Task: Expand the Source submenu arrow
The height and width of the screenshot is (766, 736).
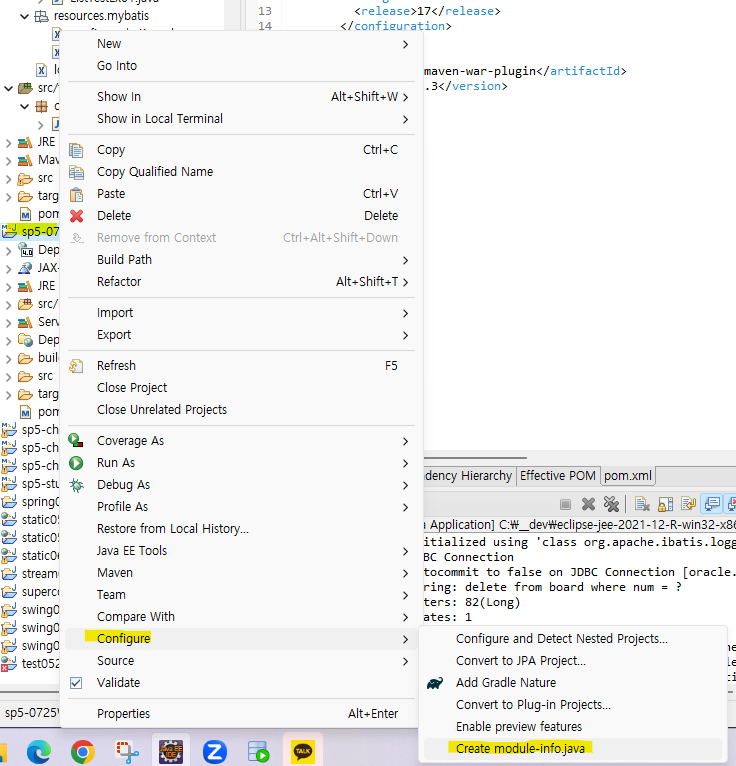Action: [405, 661]
